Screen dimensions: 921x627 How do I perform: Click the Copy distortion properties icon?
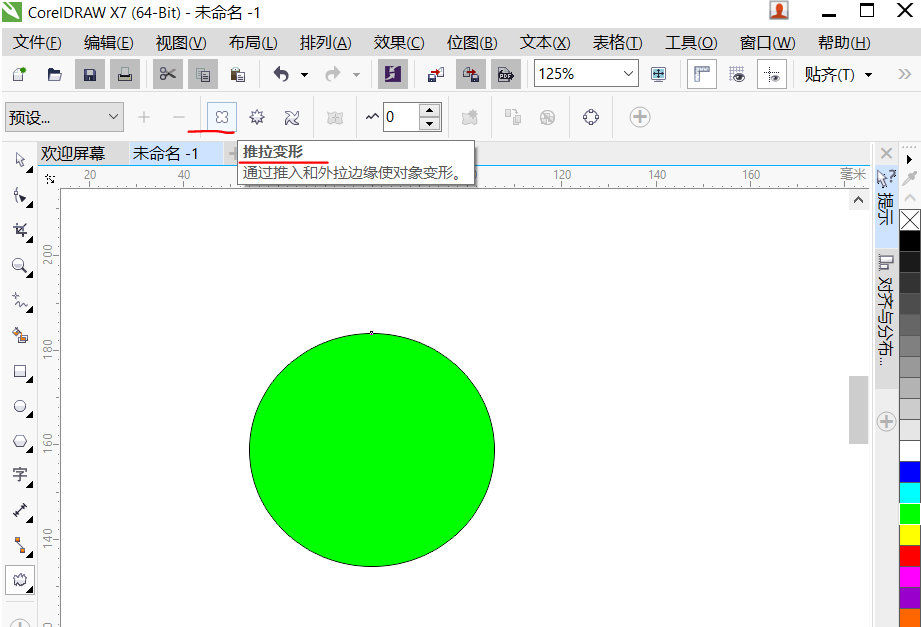[512, 118]
